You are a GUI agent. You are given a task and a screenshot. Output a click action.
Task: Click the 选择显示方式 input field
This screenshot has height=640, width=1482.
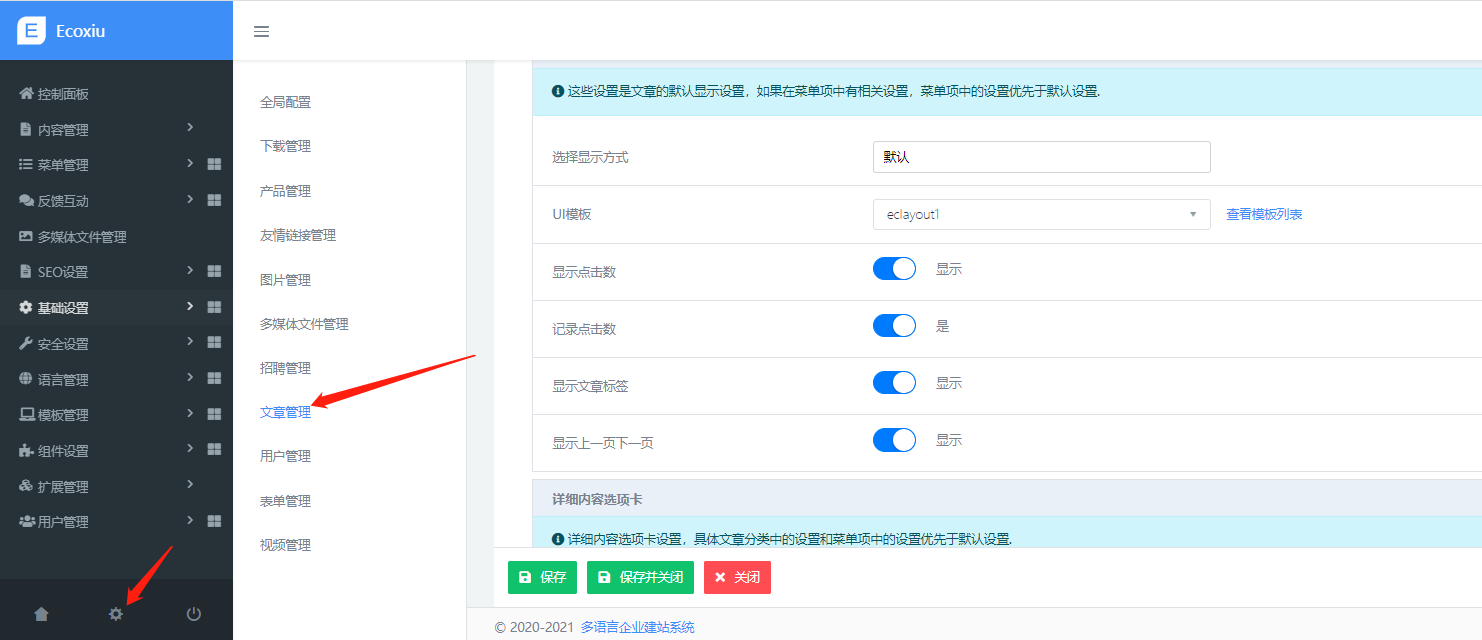coord(1041,157)
